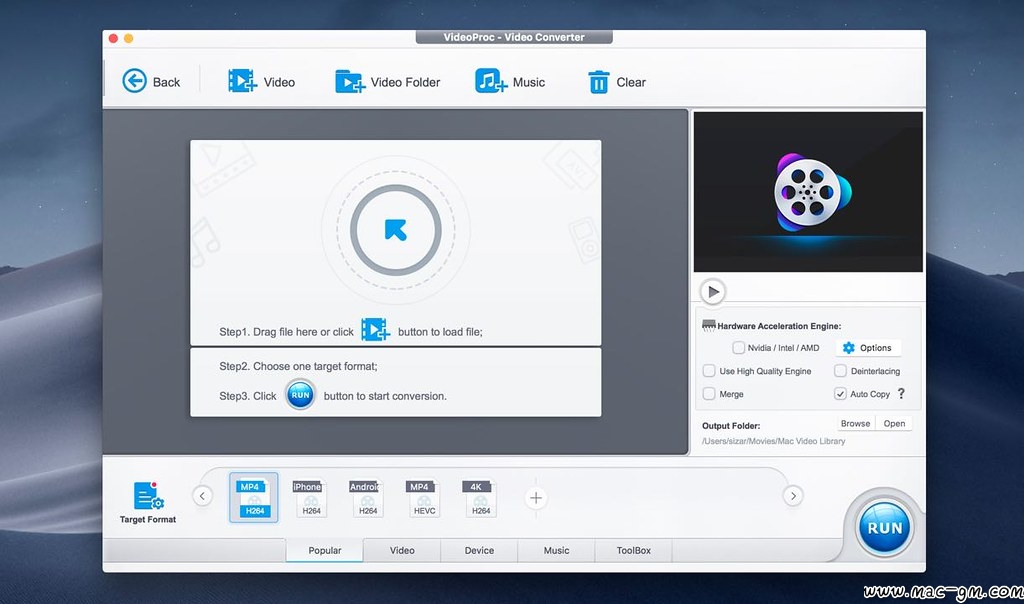Screen dimensions: 1024x604
Task: Add a Video Folder
Action: (350, 82)
